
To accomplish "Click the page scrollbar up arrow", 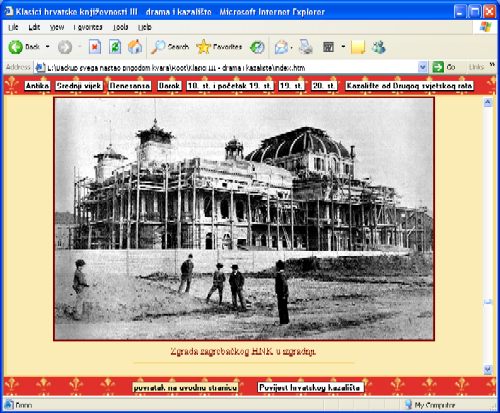I will pyautogui.click(x=488, y=102).
